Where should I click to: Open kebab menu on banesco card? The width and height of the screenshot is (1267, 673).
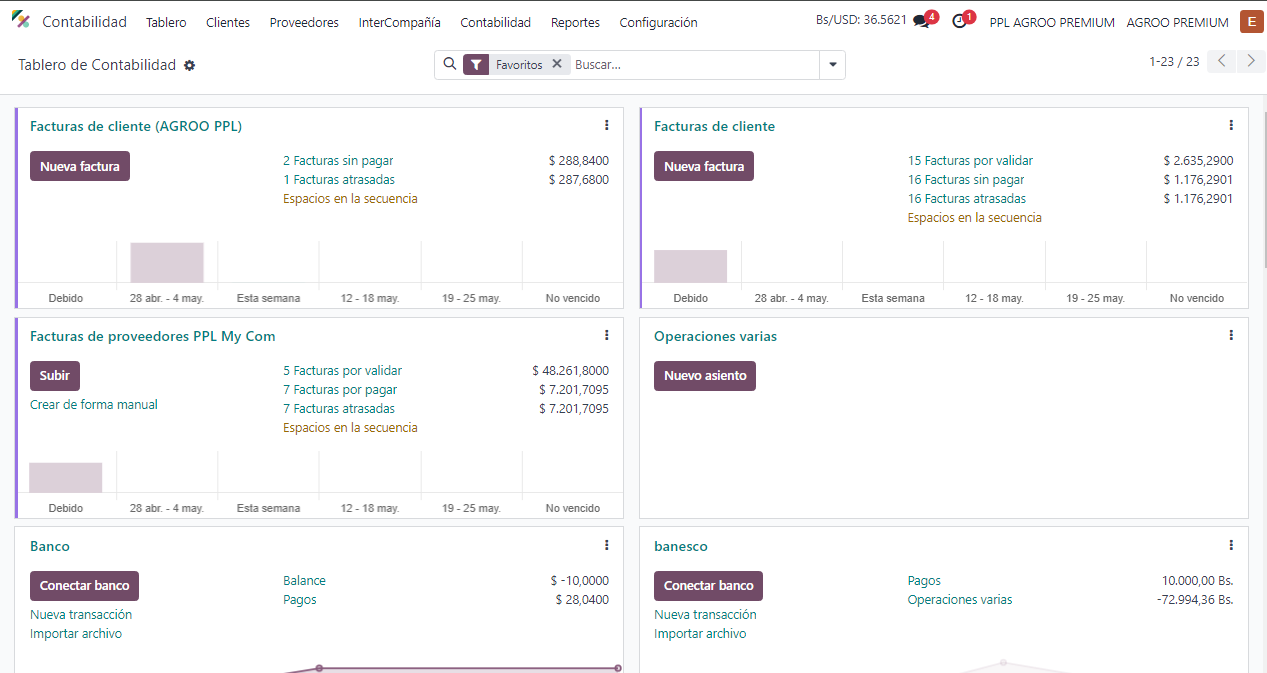[x=1231, y=546]
